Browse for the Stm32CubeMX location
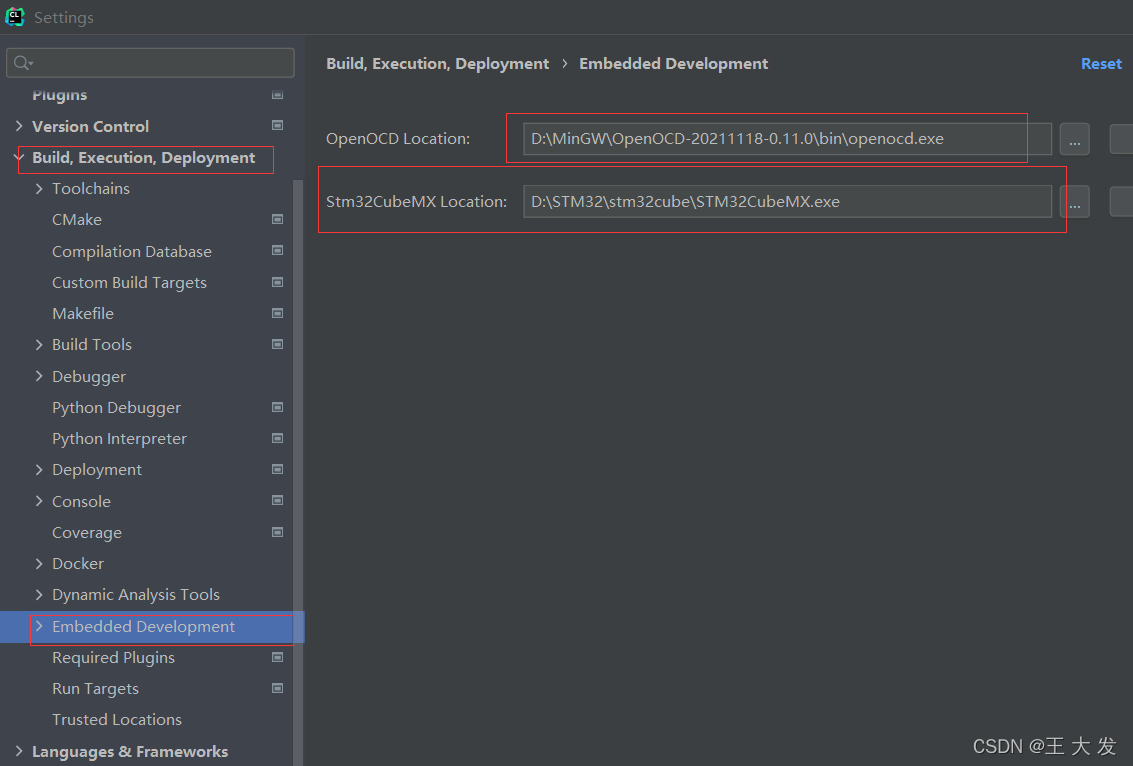Viewport: 1133px width, 766px height. [x=1074, y=202]
